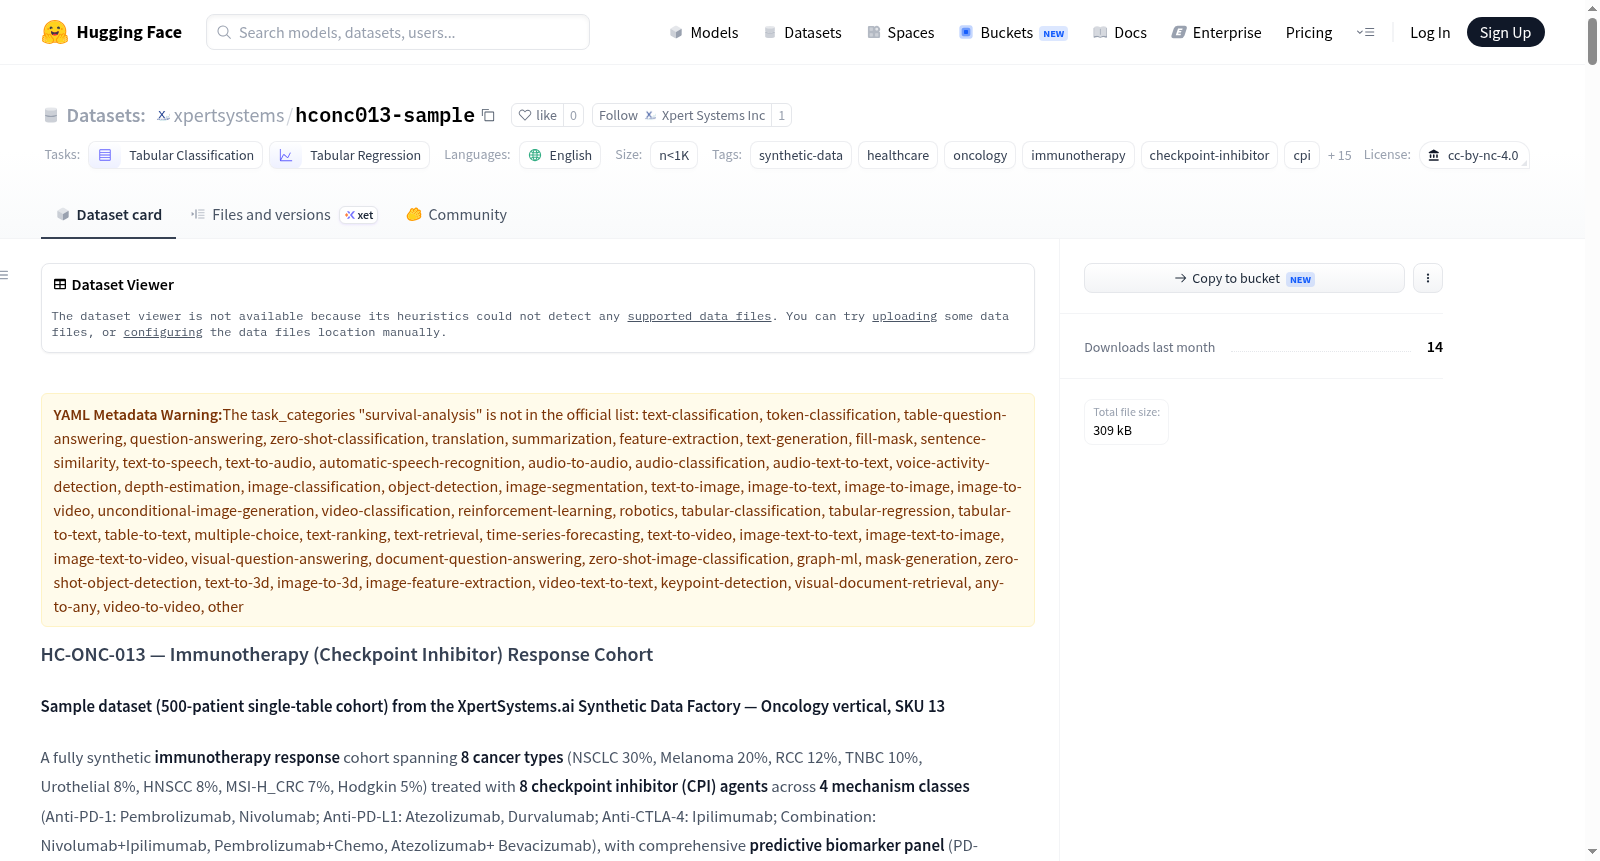Click the Dataset Viewer table icon
Image resolution: width=1600 pixels, height=861 pixels.
click(60, 284)
